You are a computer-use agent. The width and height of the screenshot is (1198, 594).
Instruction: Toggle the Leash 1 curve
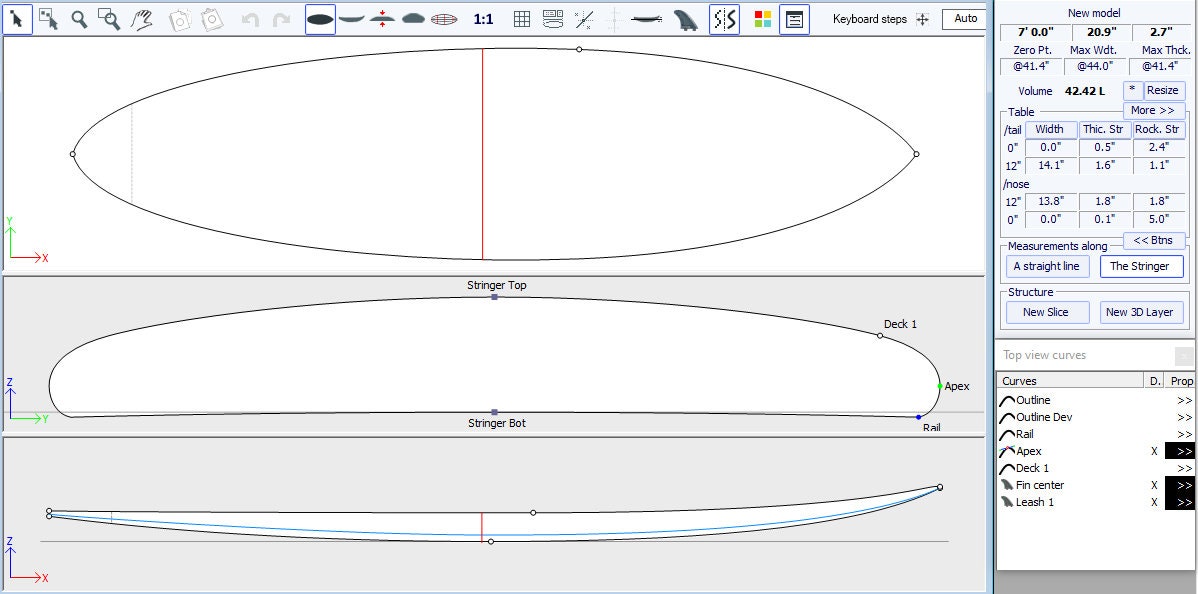pos(1155,501)
